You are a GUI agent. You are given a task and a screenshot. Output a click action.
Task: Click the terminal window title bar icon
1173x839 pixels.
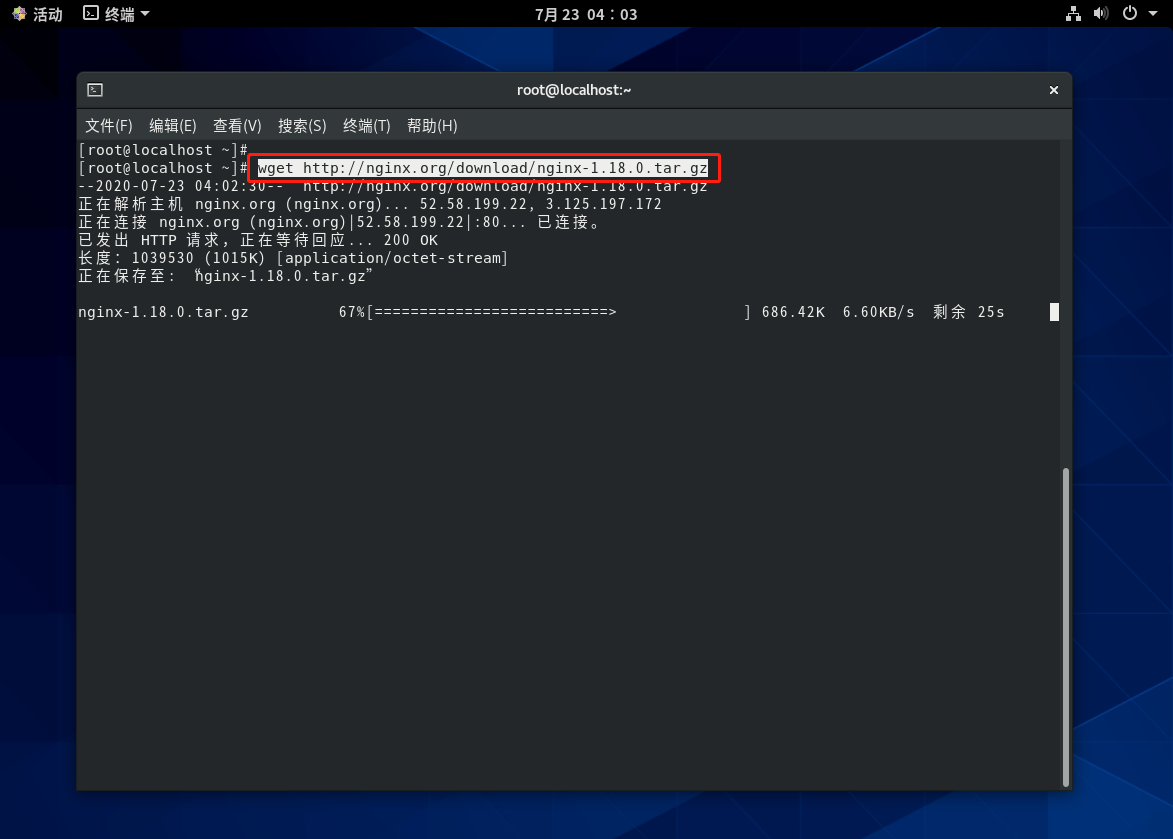(x=95, y=90)
